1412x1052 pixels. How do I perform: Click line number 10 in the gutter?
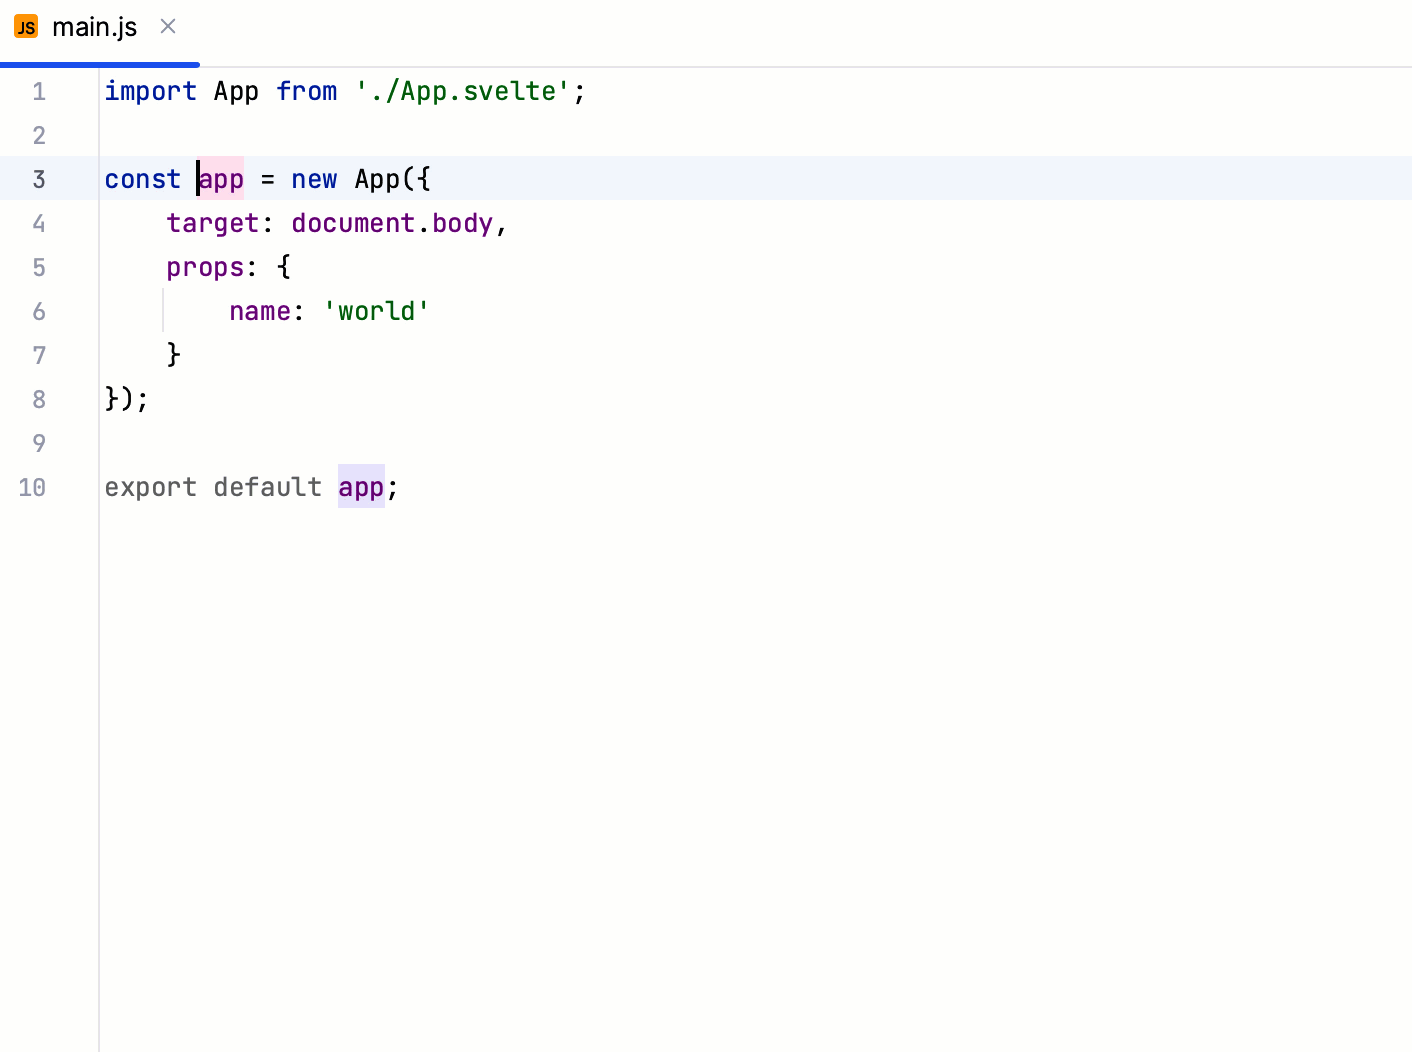(x=31, y=487)
